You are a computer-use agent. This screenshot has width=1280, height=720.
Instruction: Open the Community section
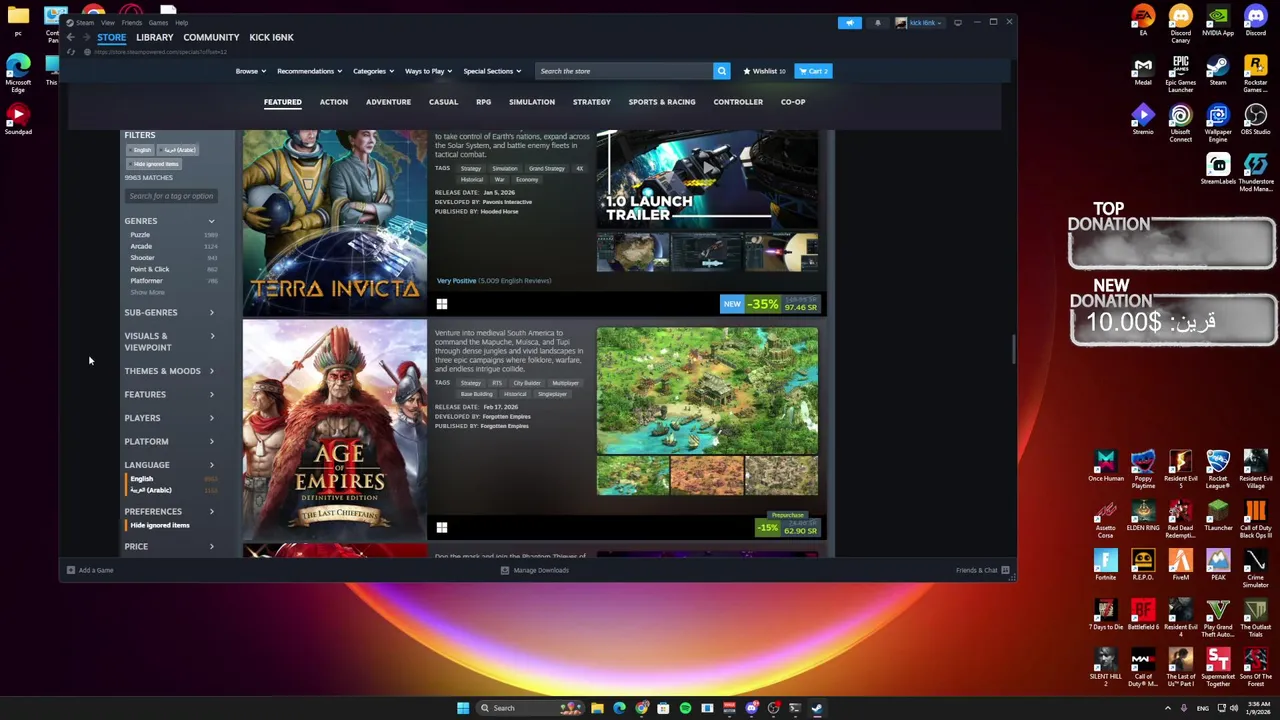[x=211, y=37]
